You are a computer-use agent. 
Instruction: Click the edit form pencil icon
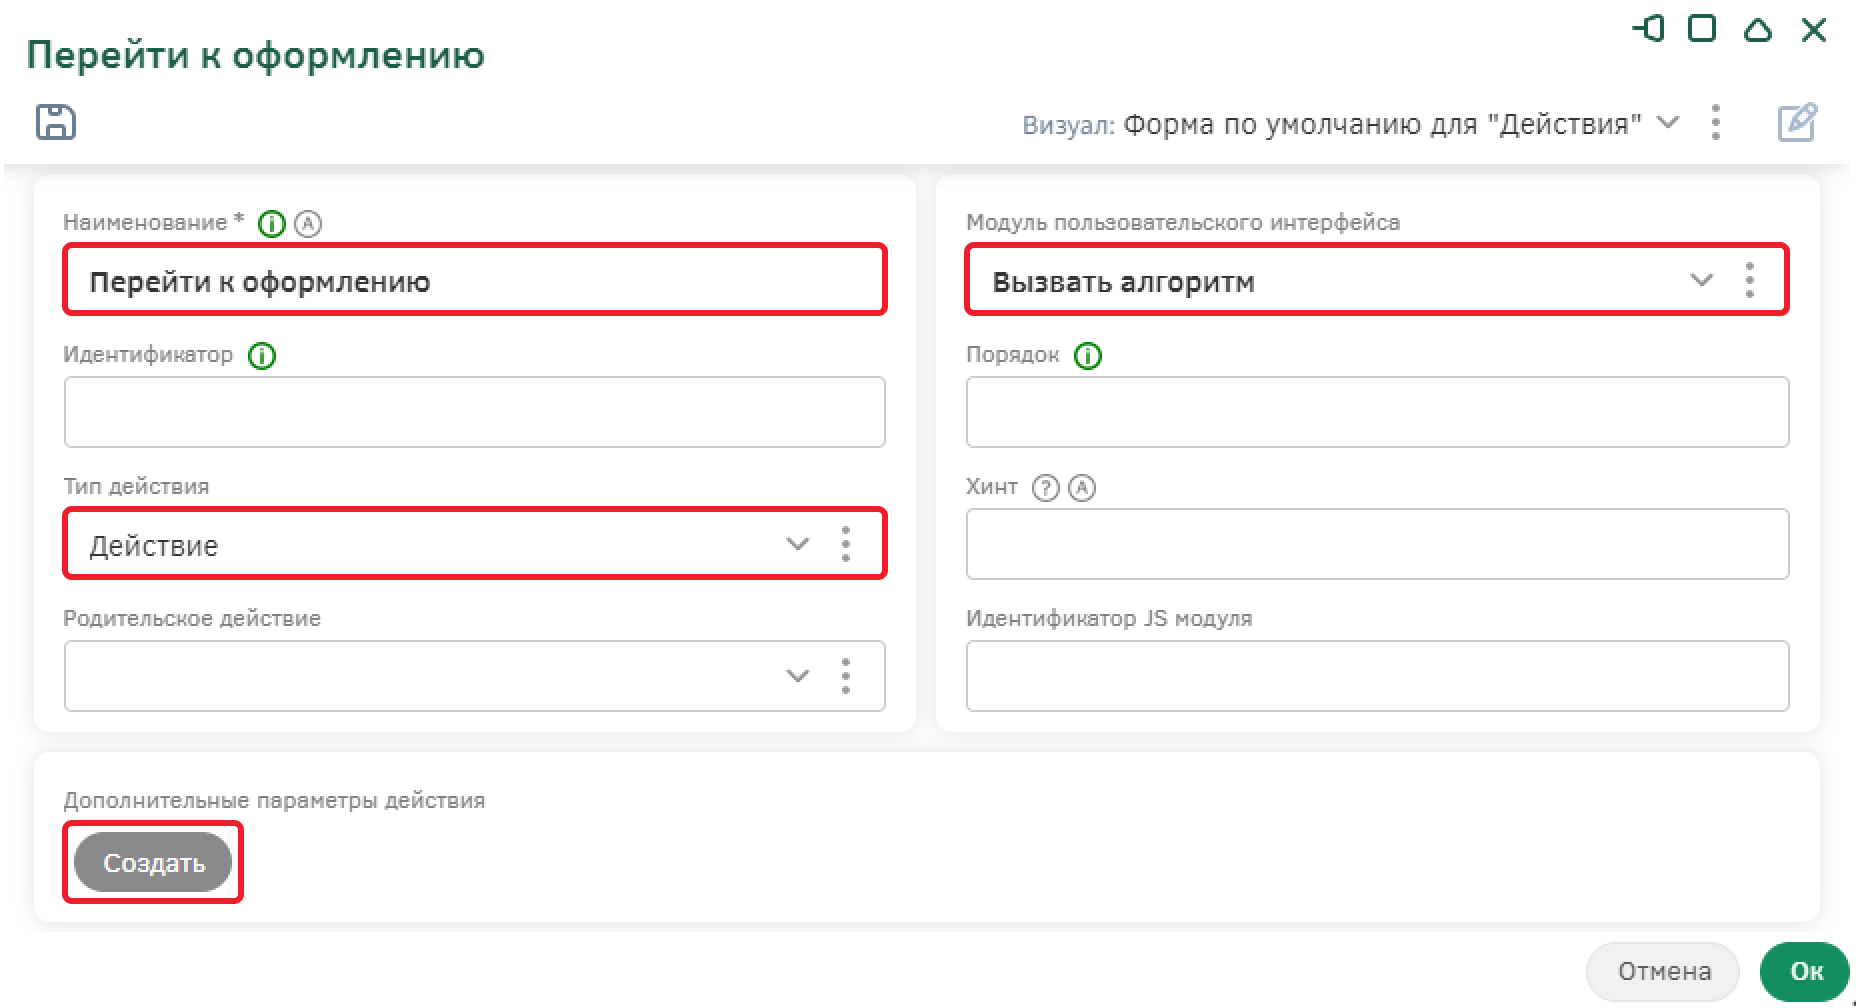1796,123
